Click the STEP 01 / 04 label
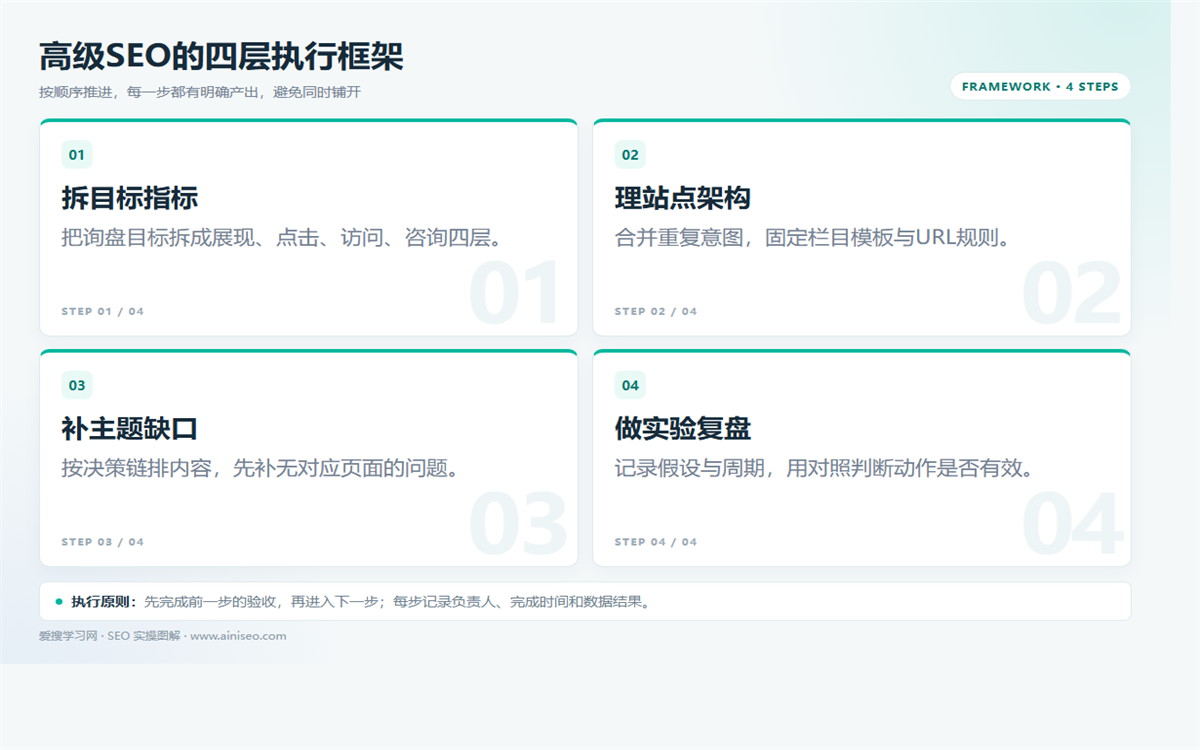Viewport: 1200px width, 750px height. point(103,311)
